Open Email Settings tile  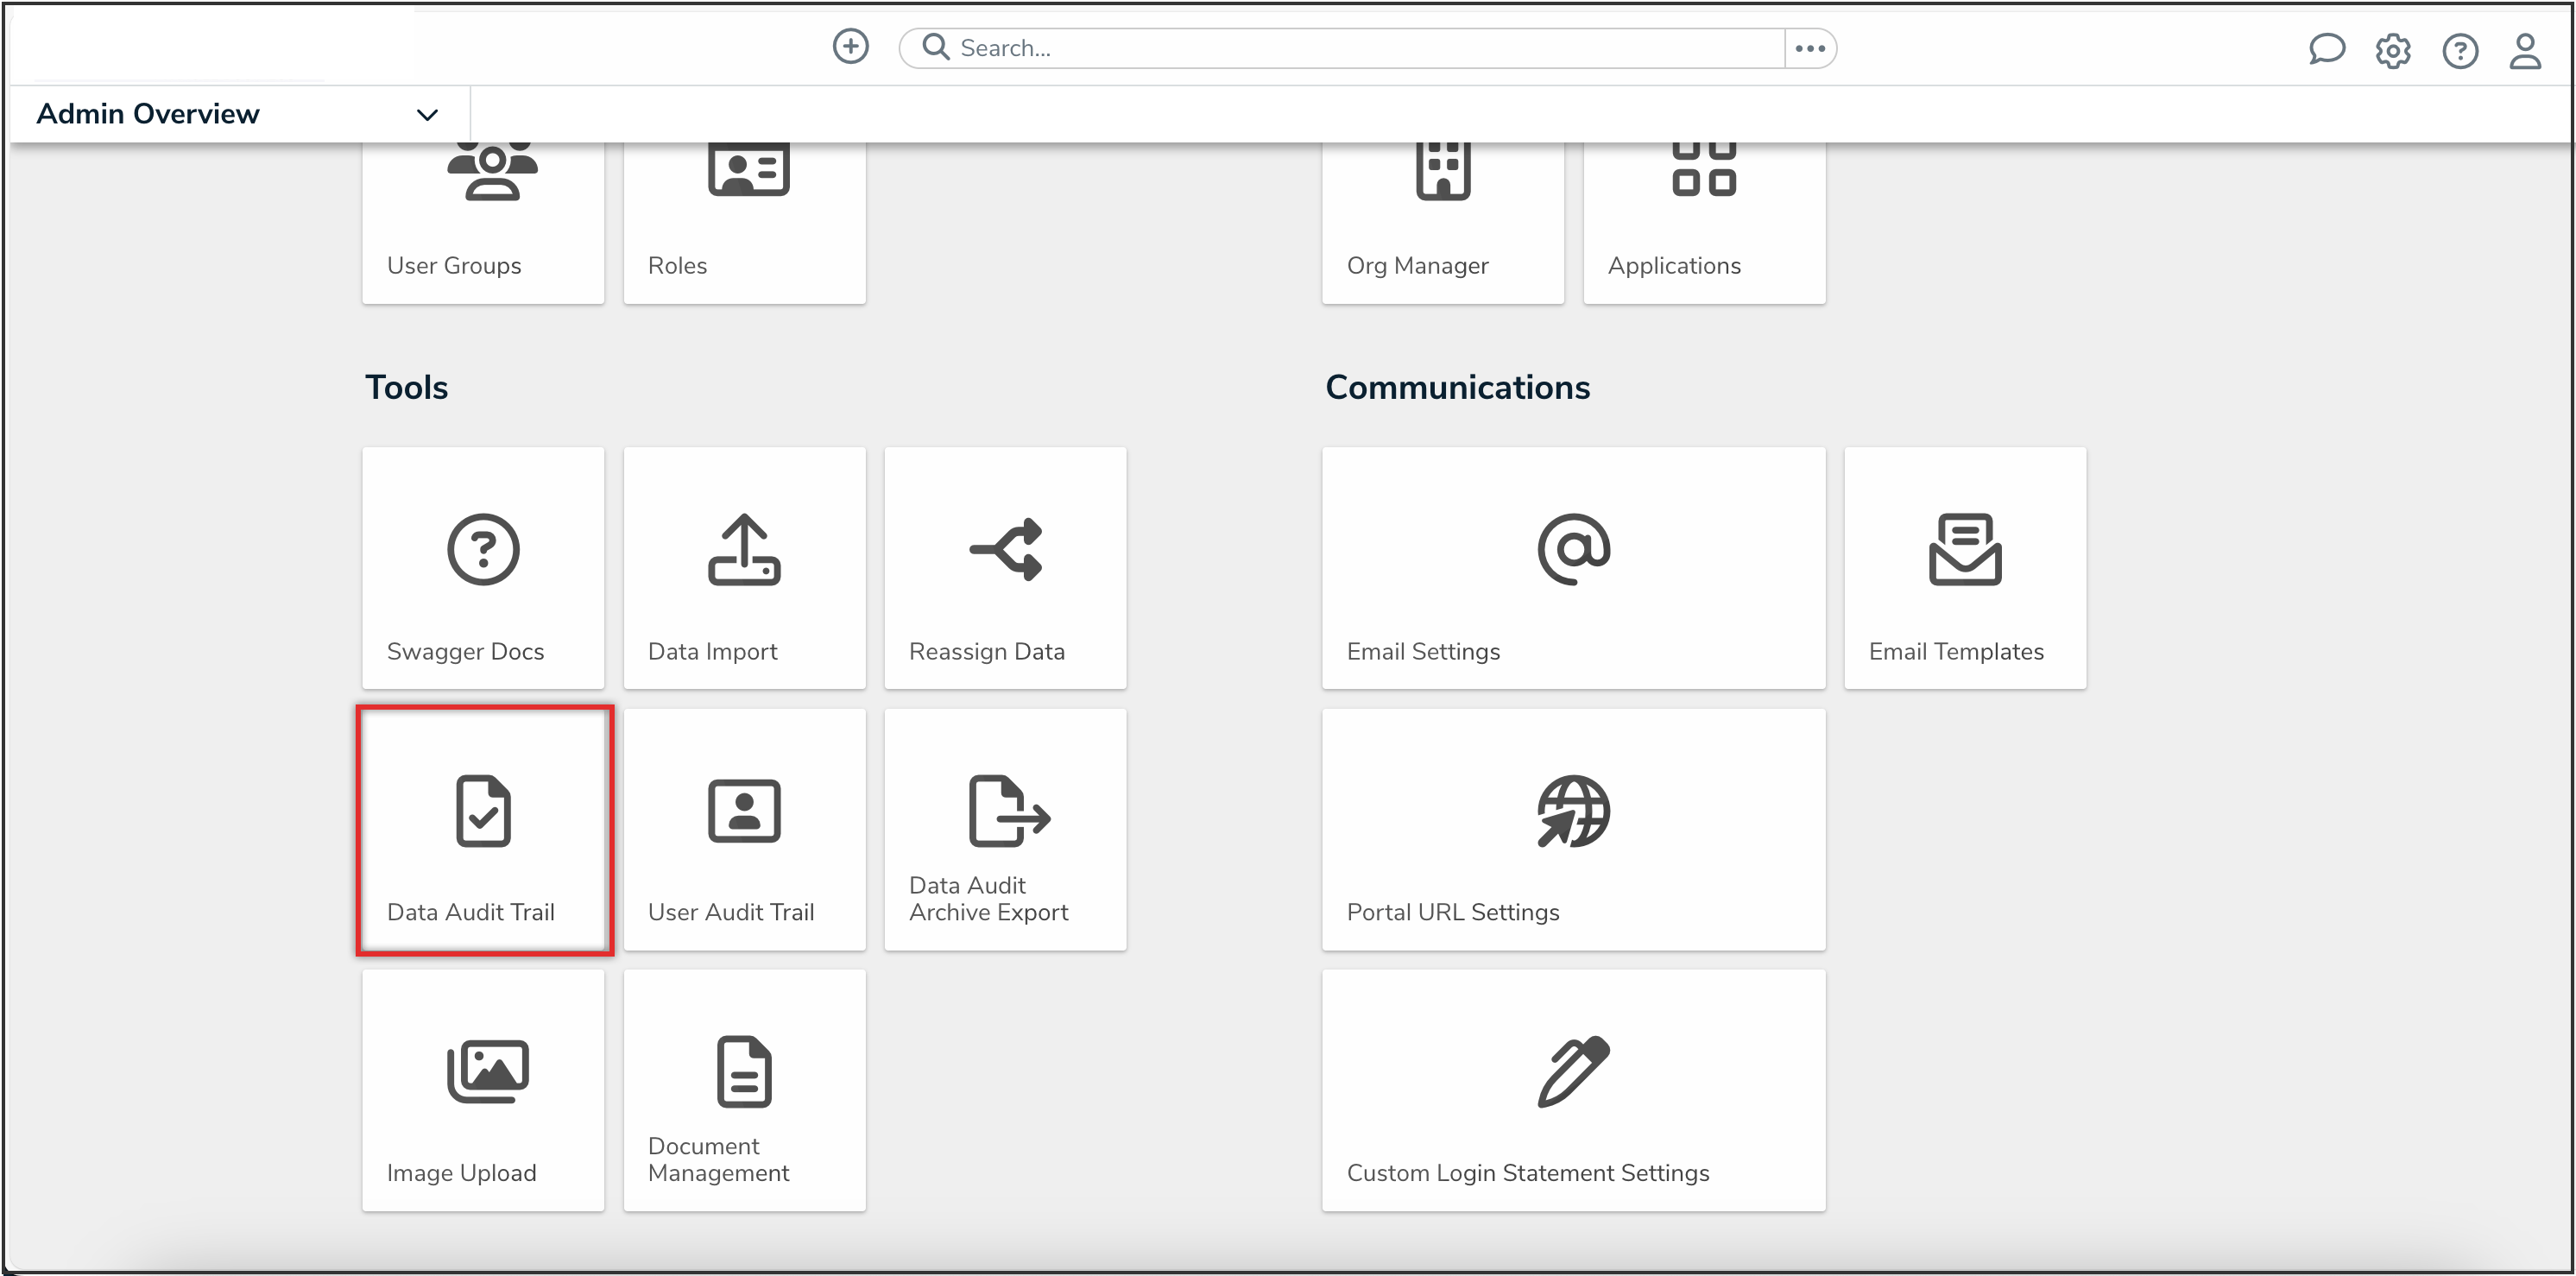tap(1573, 568)
